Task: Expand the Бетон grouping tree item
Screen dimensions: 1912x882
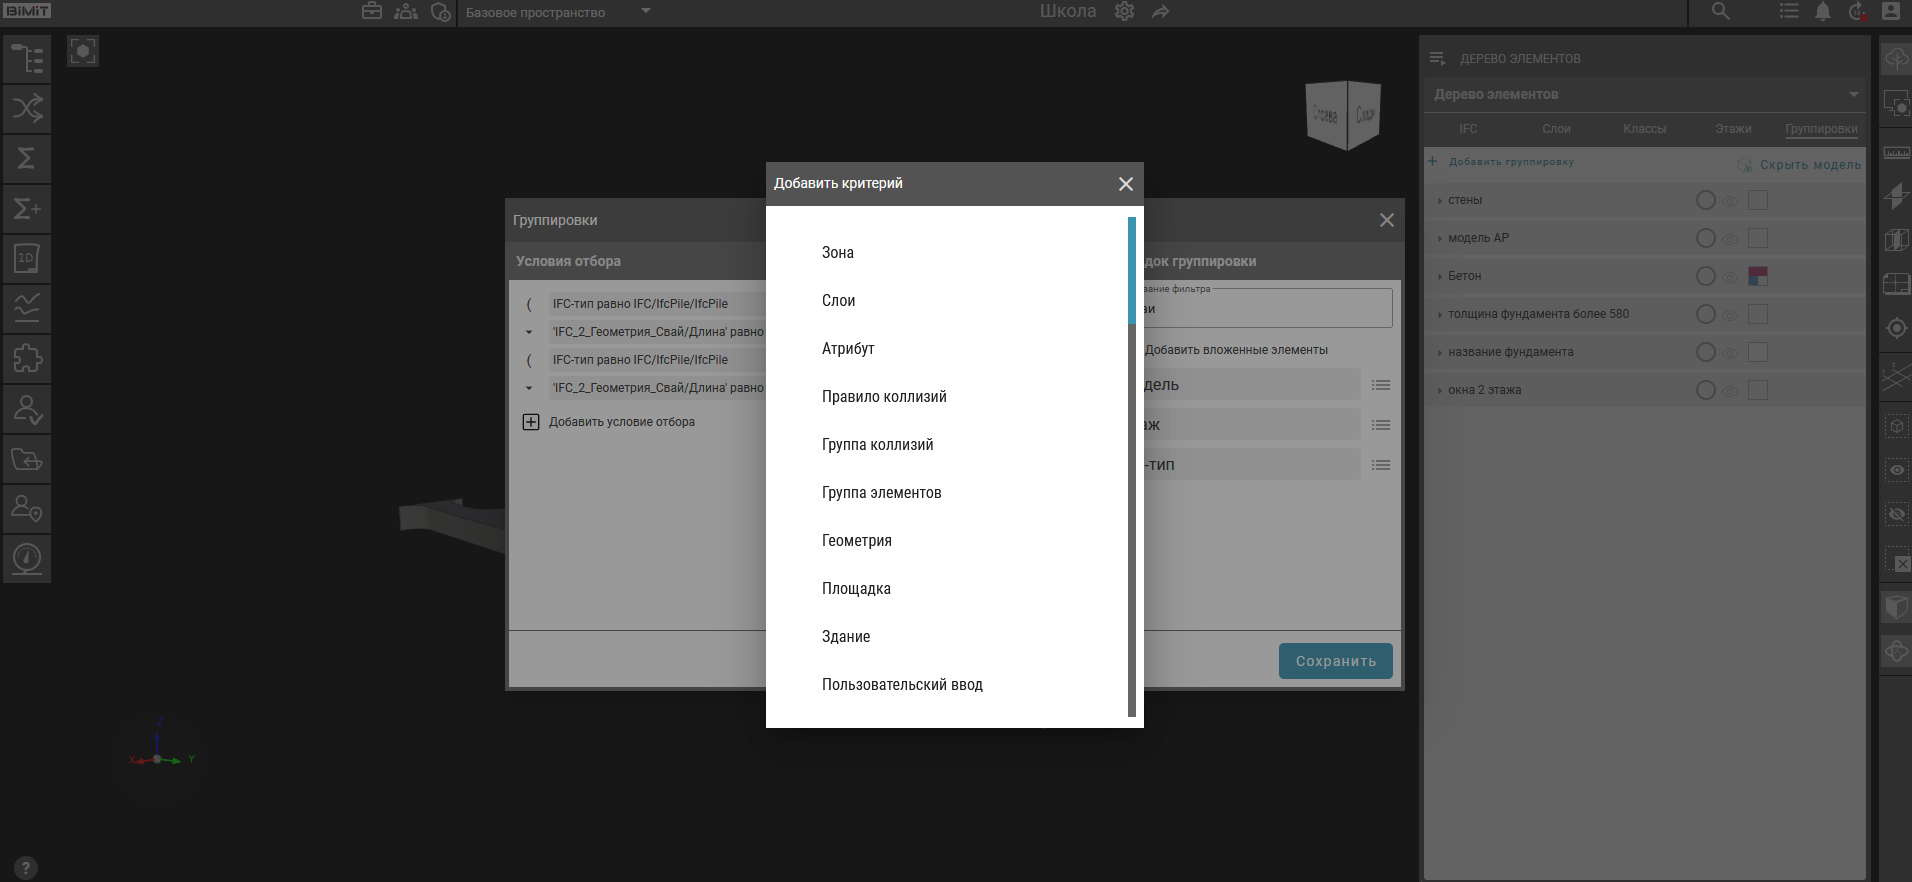Action: (1440, 277)
